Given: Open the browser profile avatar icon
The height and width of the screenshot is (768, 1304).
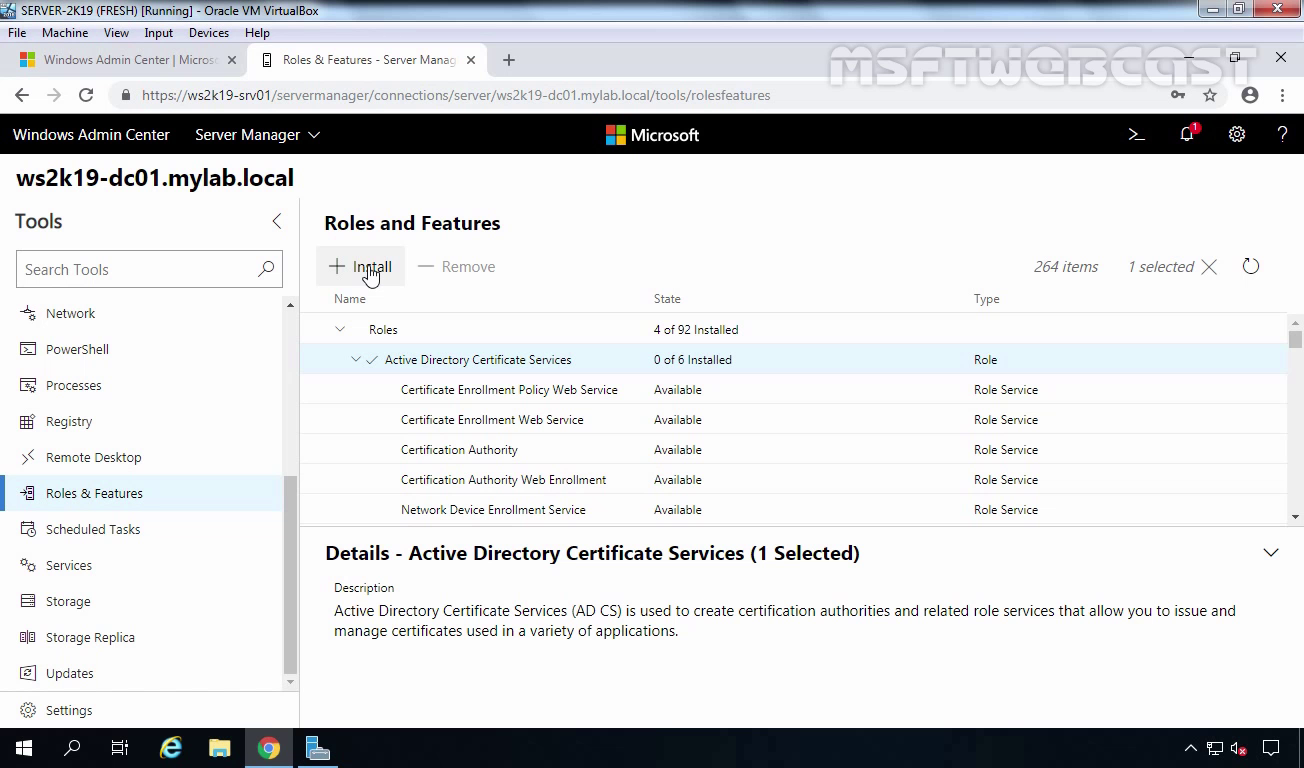Looking at the screenshot, I should pos(1249,95).
